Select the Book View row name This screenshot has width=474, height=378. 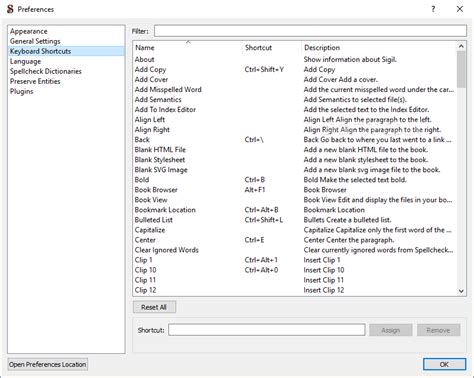151,200
